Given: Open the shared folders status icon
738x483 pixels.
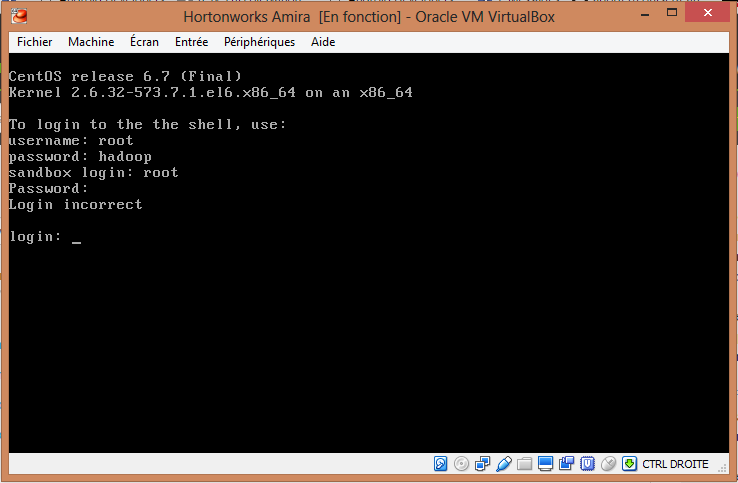Looking at the screenshot, I should pyautogui.click(x=524, y=464).
